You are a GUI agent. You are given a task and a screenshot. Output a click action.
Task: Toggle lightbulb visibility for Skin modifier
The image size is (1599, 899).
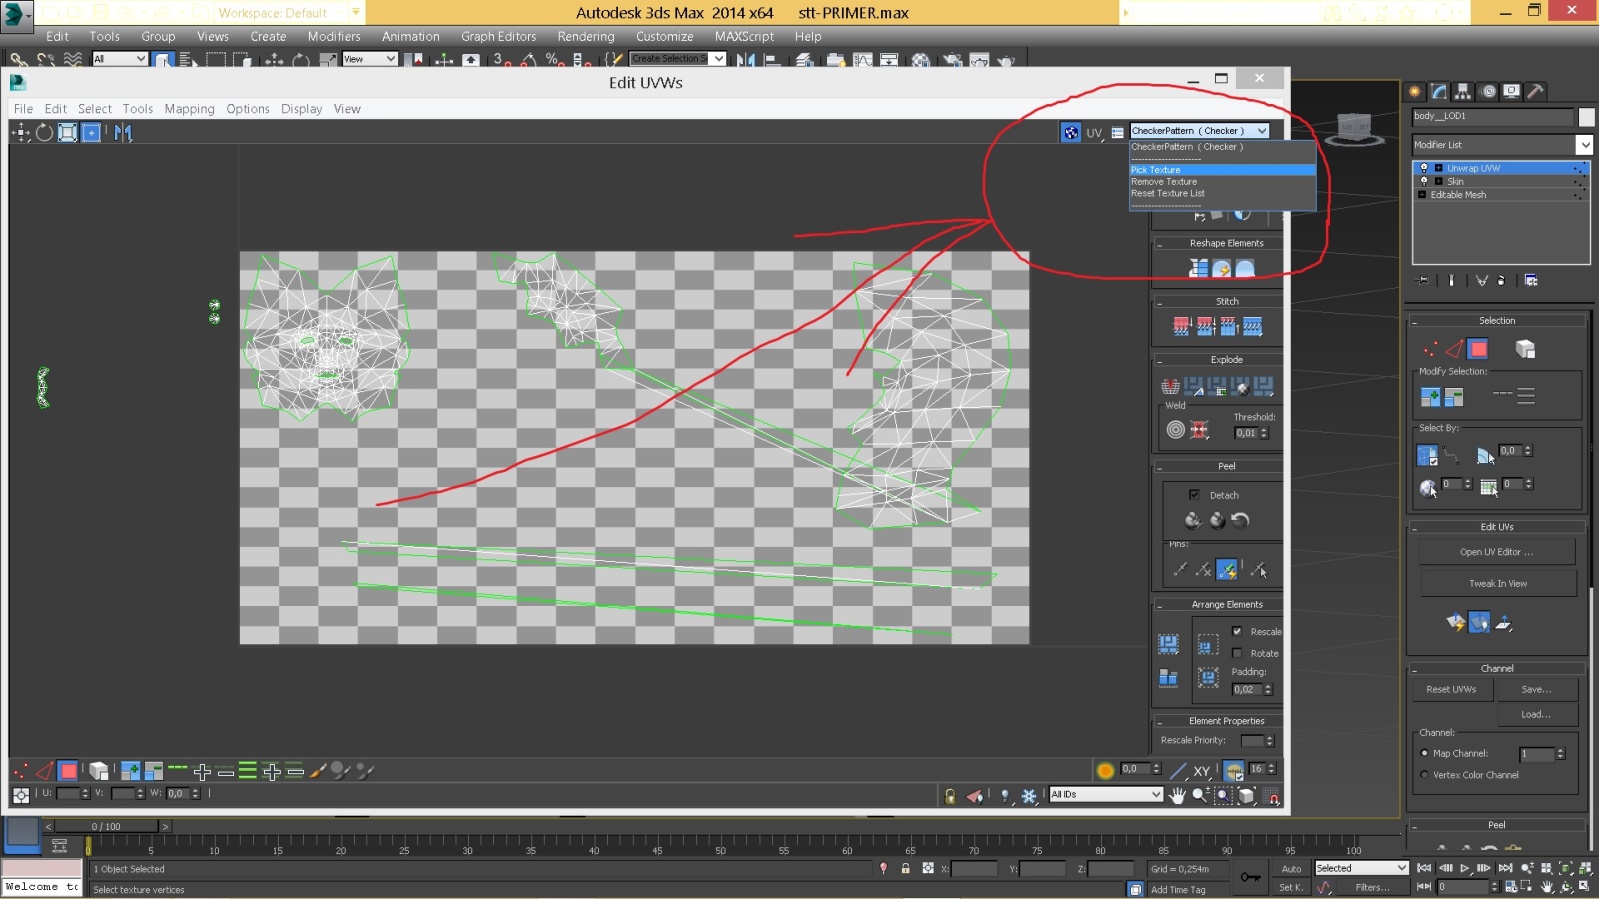[1424, 181]
